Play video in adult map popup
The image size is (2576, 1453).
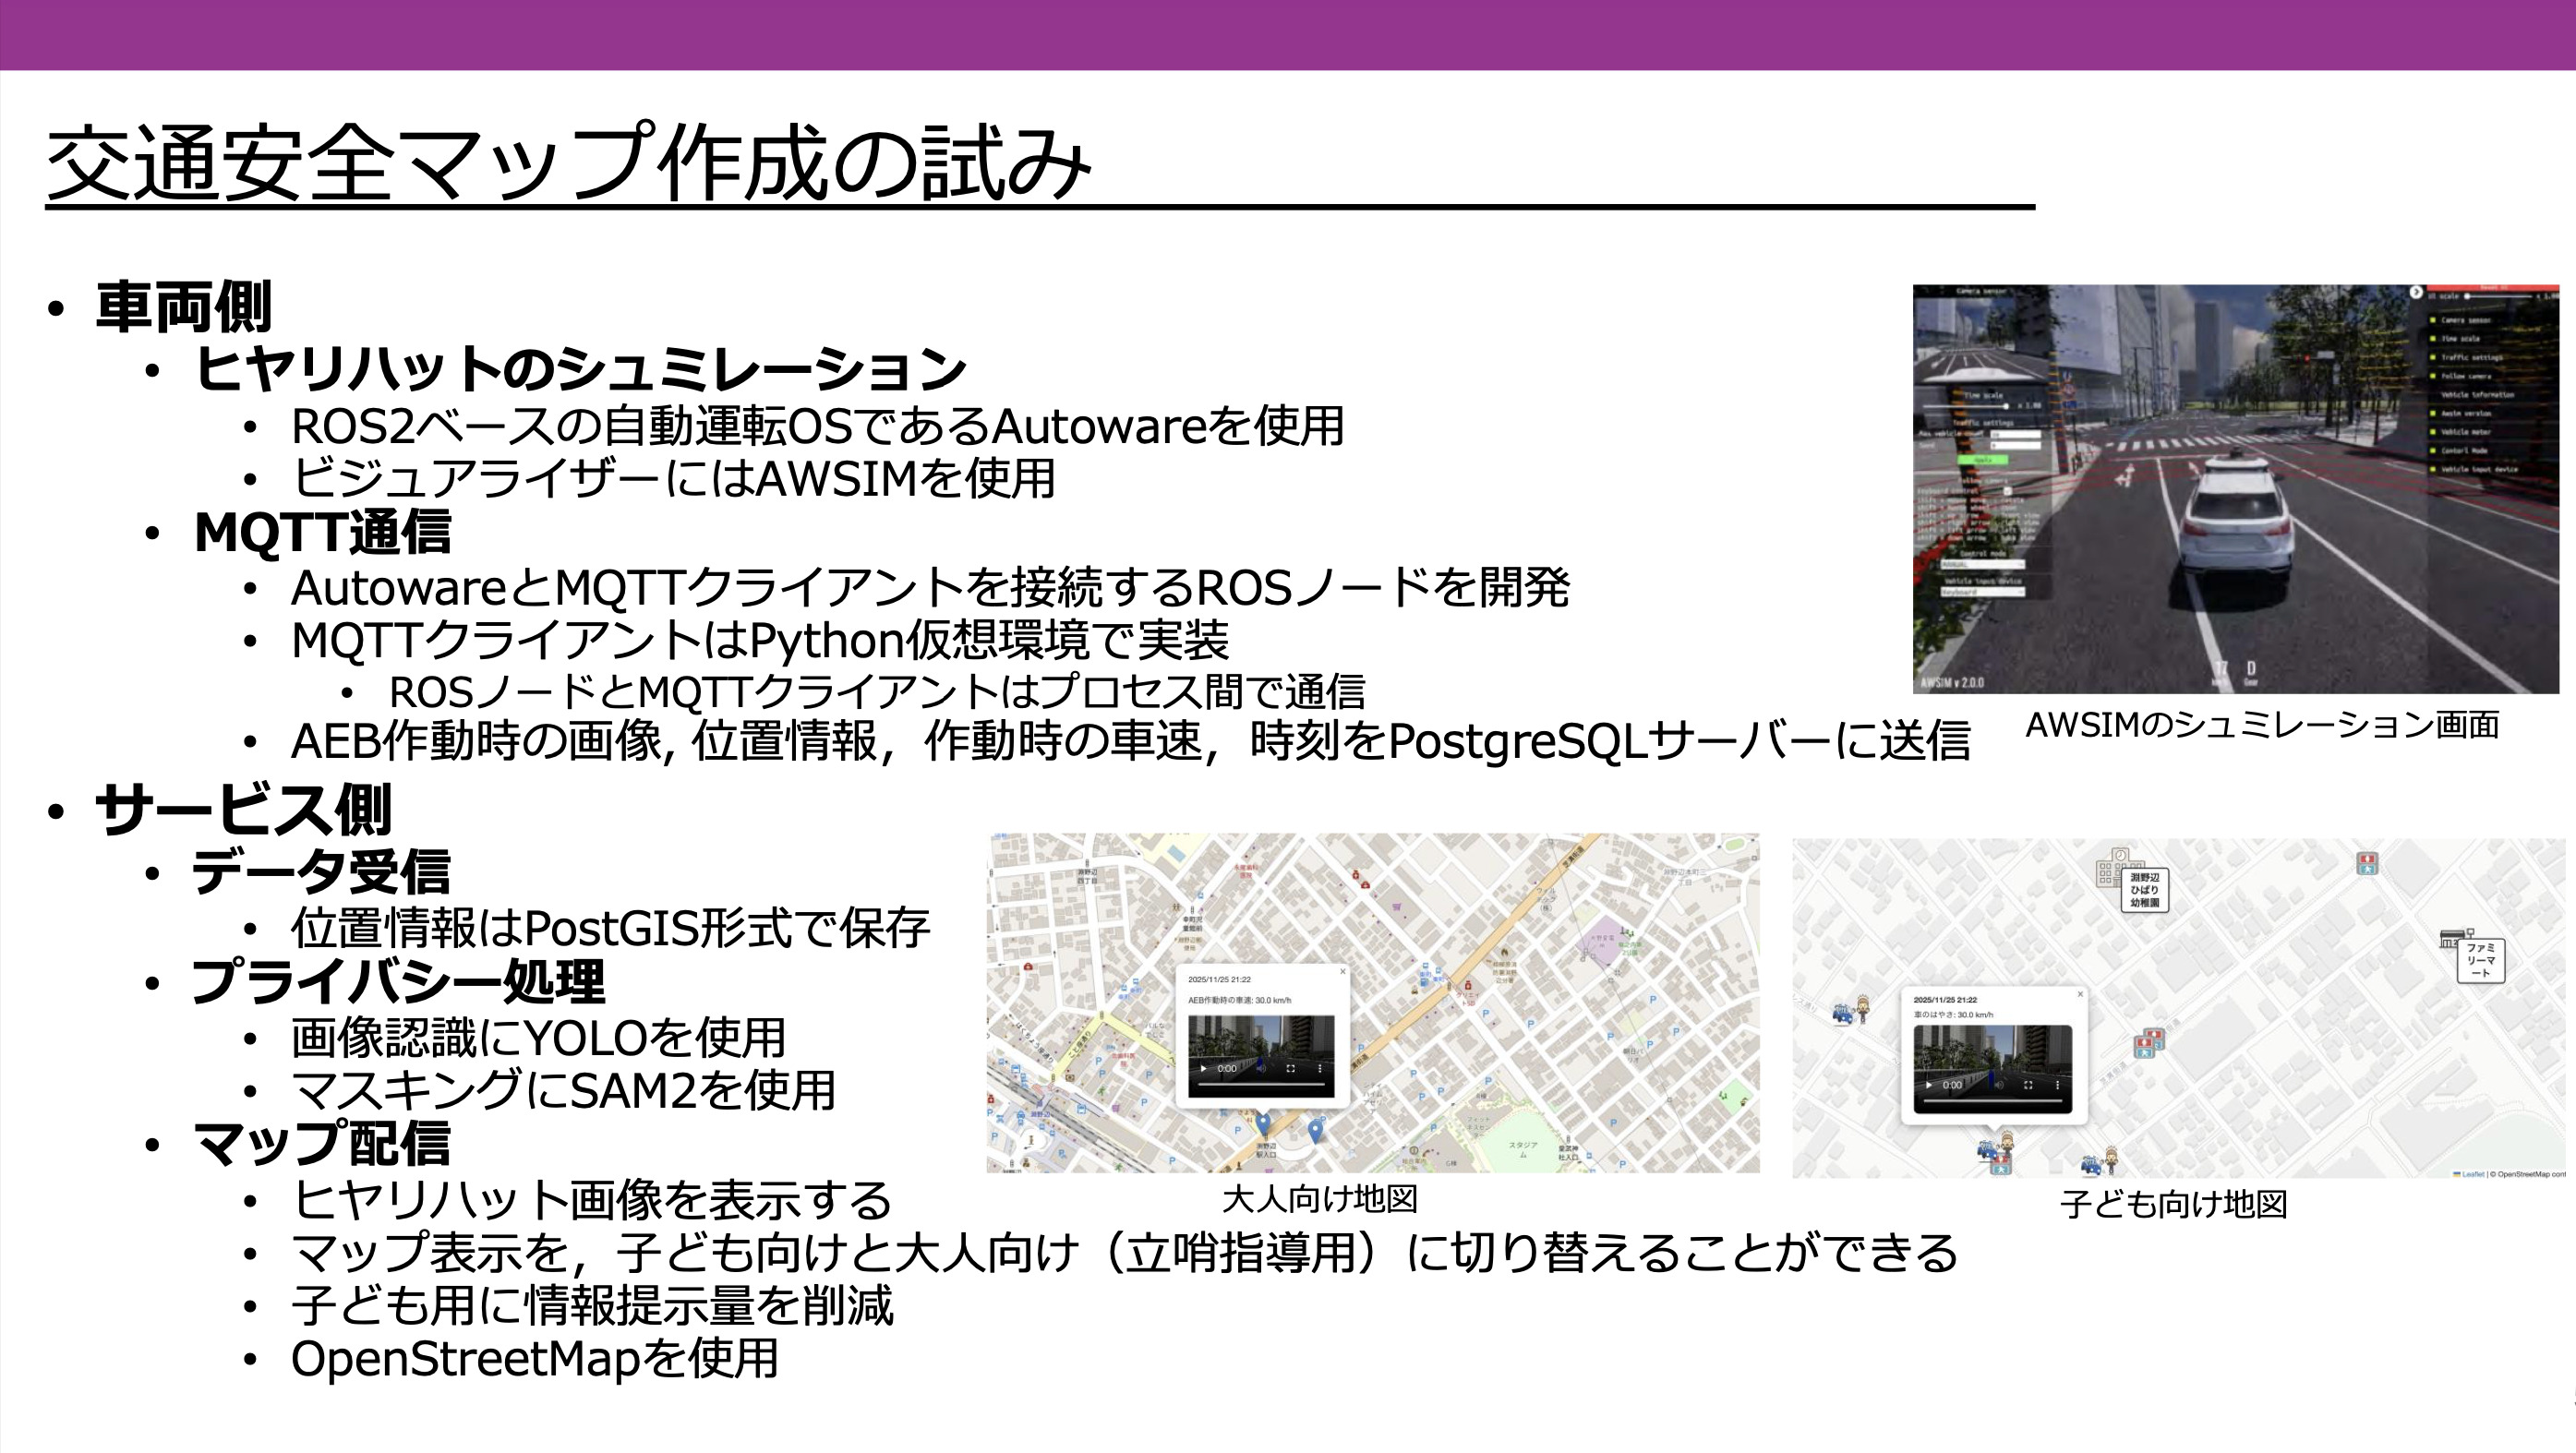point(1203,1068)
